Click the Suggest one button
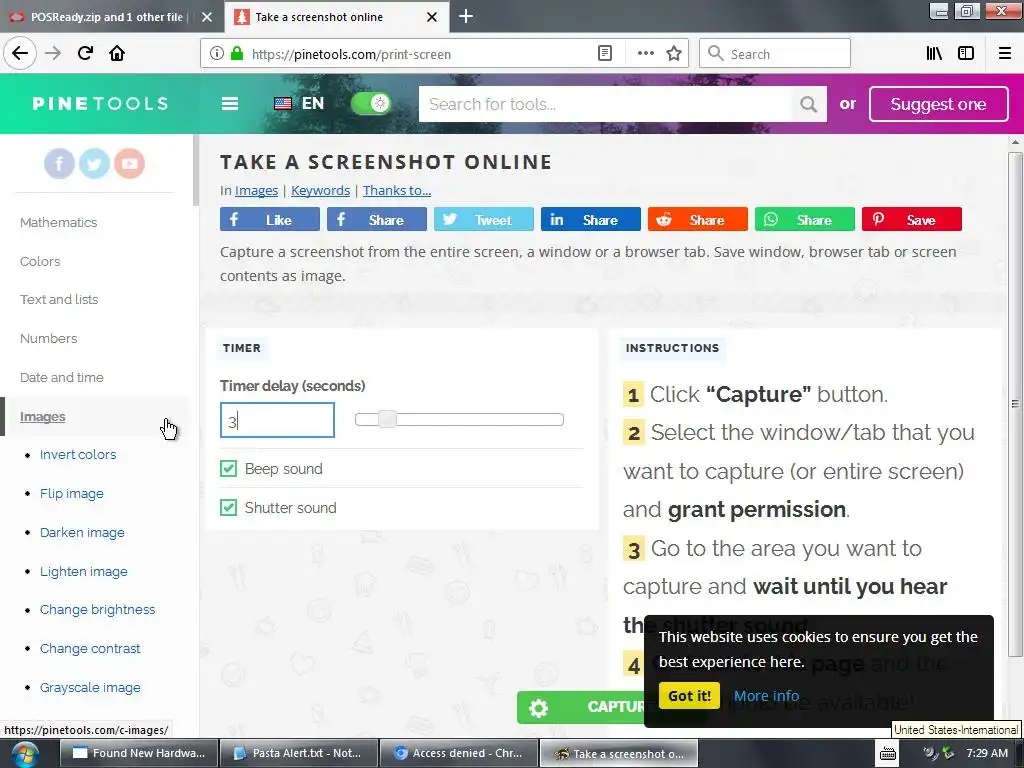 [x=938, y=104]
